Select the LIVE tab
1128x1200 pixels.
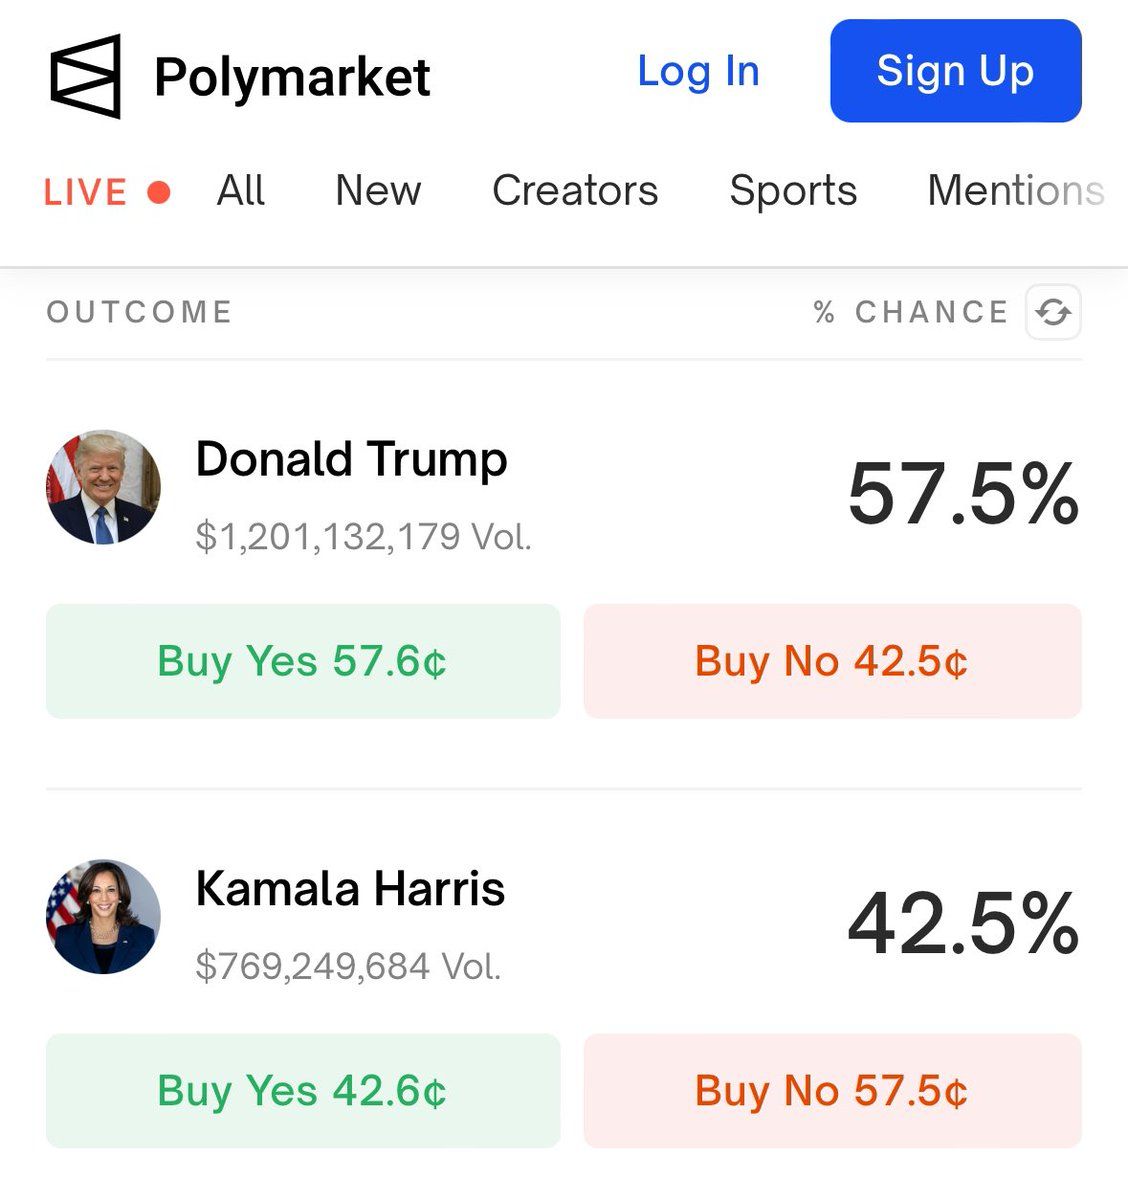click(85, 191)
